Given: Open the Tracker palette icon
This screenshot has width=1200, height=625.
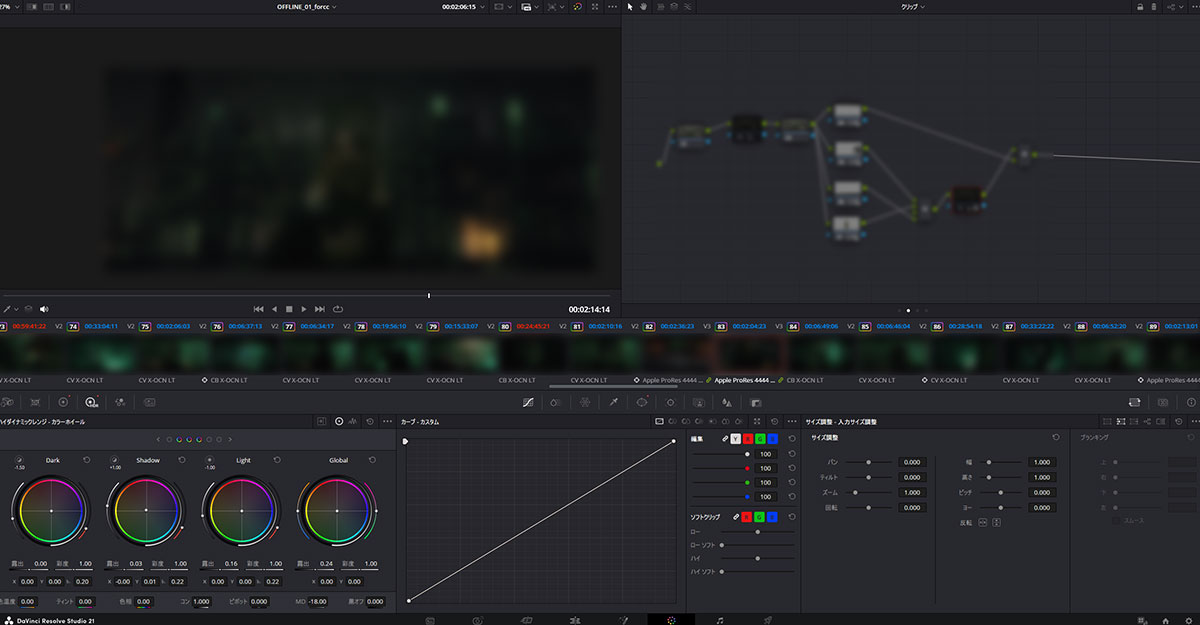Looking at the screenshot, I should (x=671, y=401).
